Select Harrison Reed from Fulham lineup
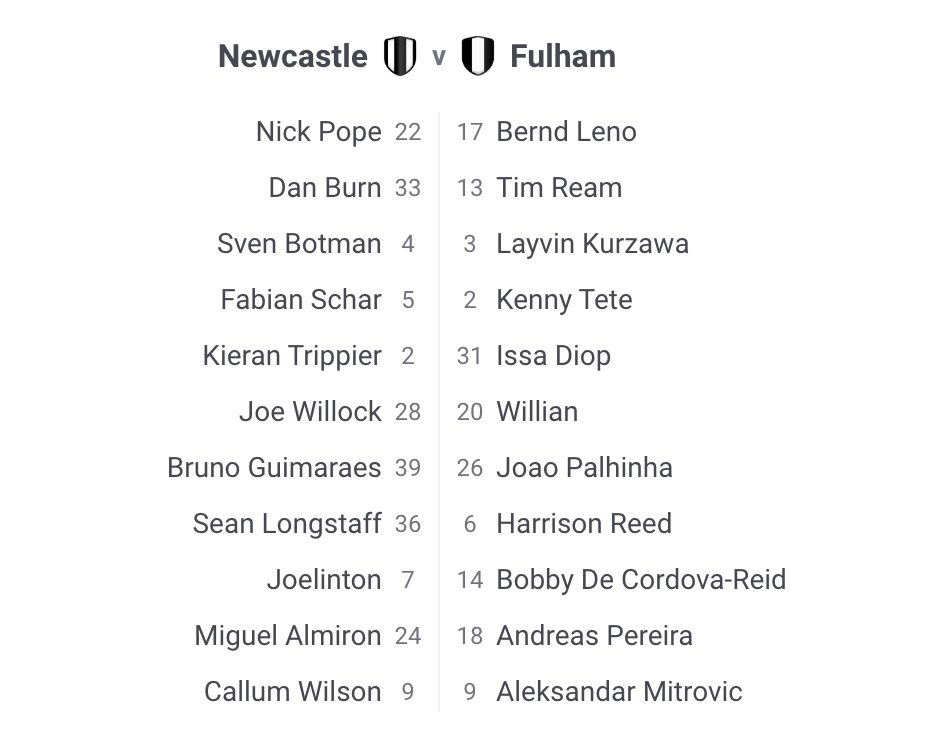Screen dimensions: 926x734 click(x=584, y=524)
